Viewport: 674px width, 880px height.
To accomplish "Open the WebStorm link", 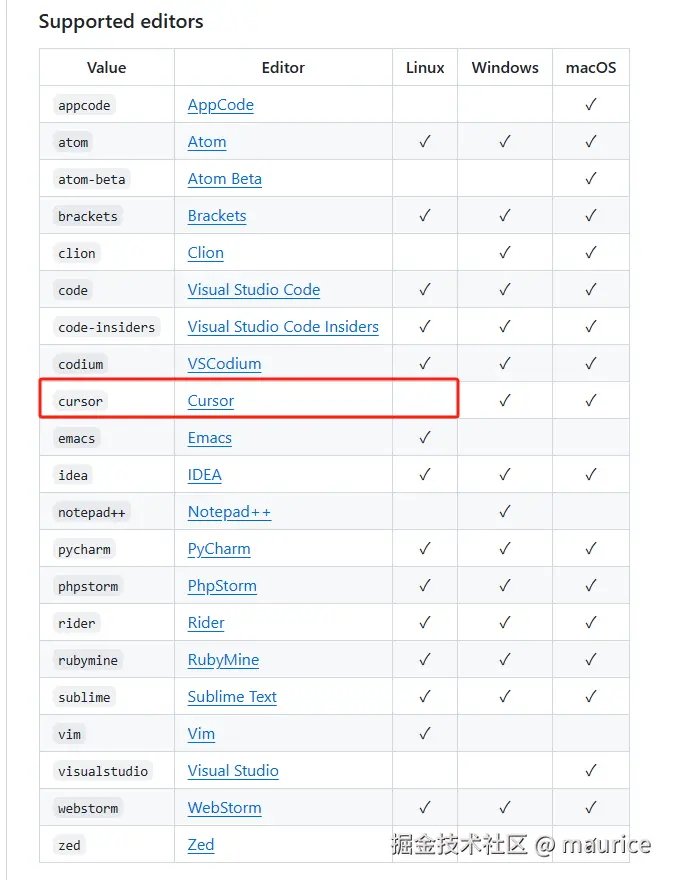I will pyautogui.click(x=224, y=808).
